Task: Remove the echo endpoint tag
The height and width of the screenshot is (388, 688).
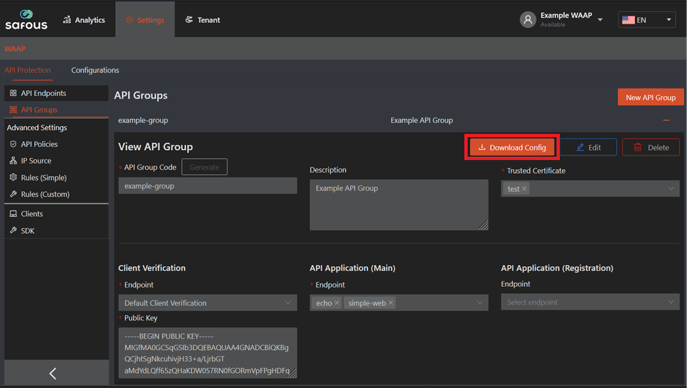Action: [337, 303]
